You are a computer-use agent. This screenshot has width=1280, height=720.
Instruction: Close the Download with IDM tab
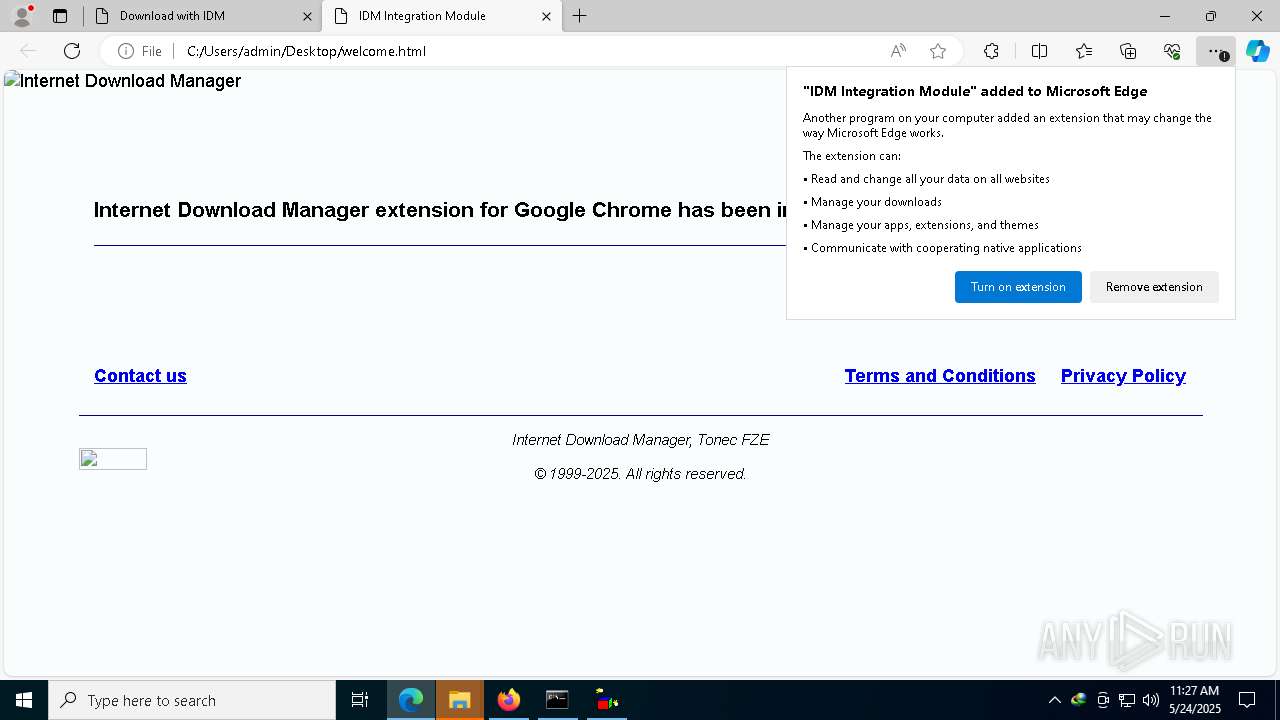(x=307, y=16)
